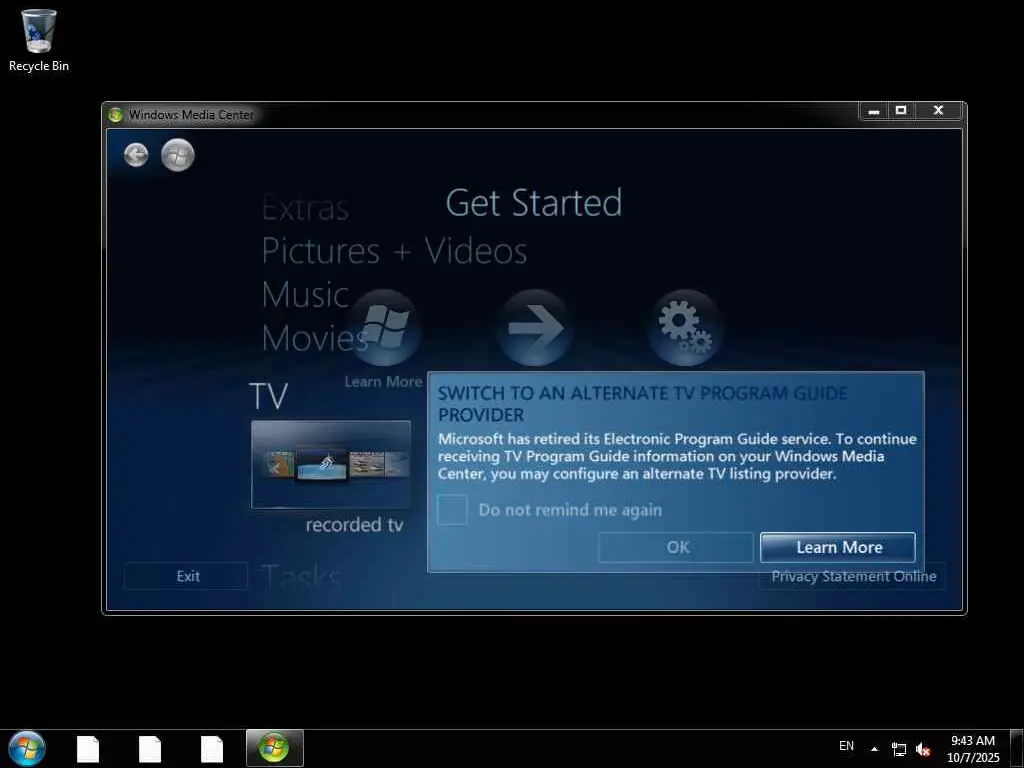Select the Music menu item

tap(305, 295)
